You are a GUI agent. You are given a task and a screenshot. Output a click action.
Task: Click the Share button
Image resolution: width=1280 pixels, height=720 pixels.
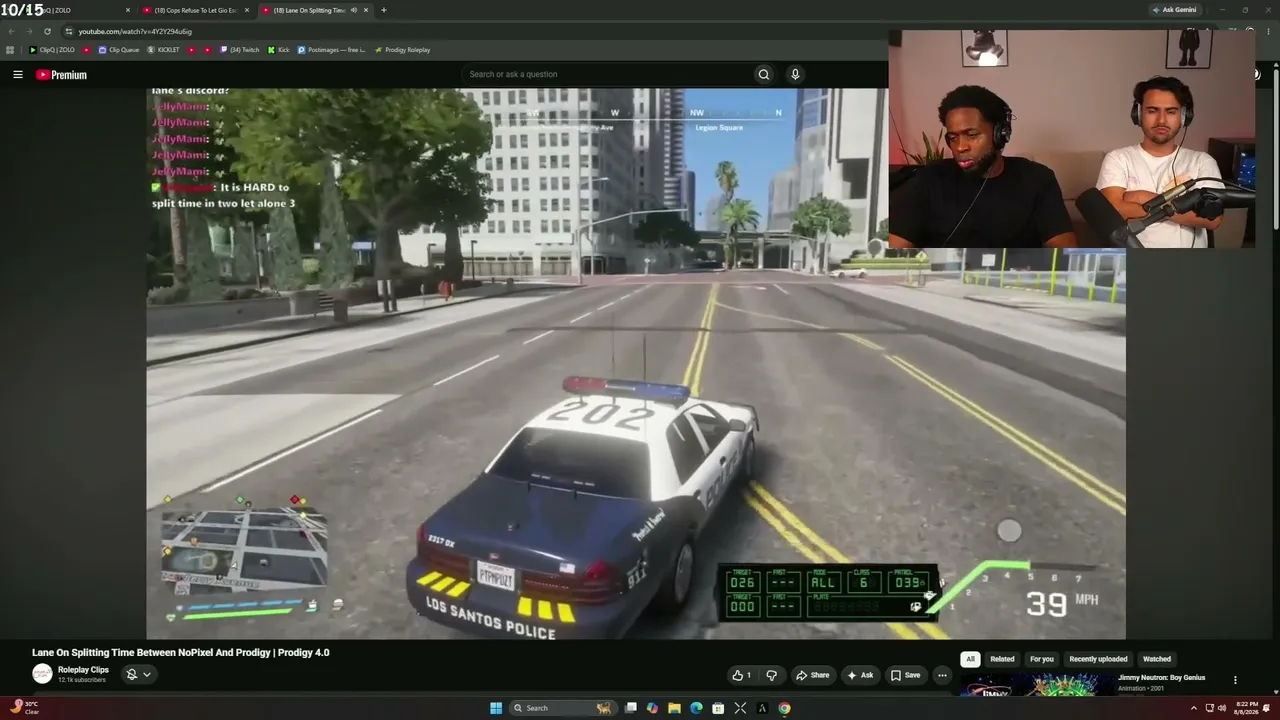(812, 675)
